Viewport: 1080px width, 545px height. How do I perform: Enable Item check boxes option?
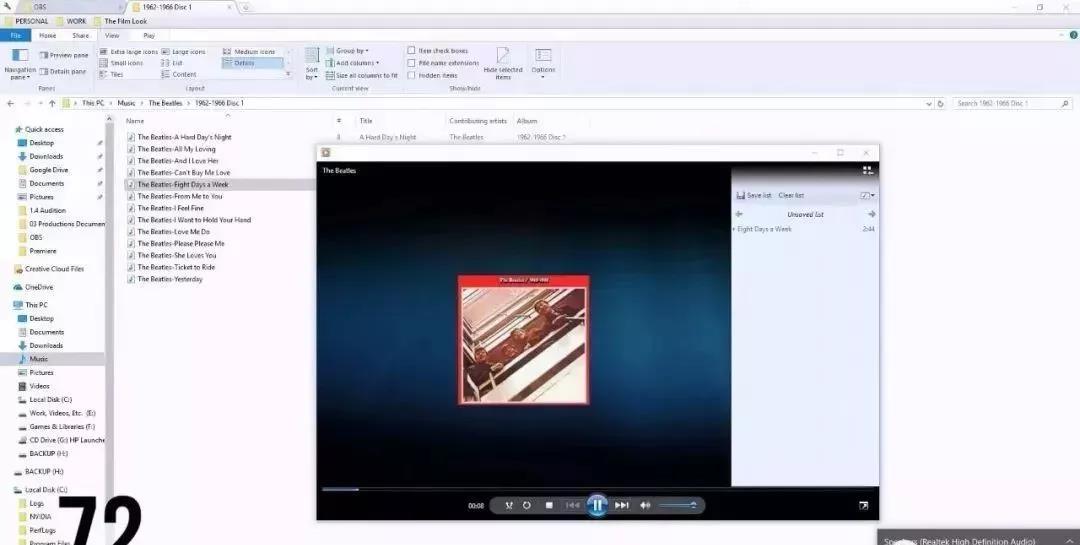point(411,50)
